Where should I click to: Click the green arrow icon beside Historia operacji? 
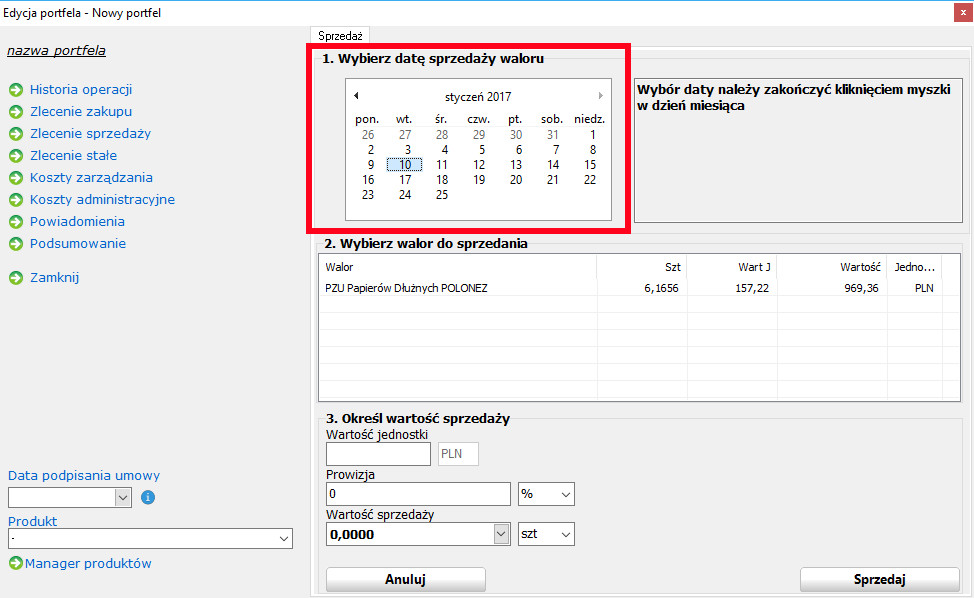16,90
